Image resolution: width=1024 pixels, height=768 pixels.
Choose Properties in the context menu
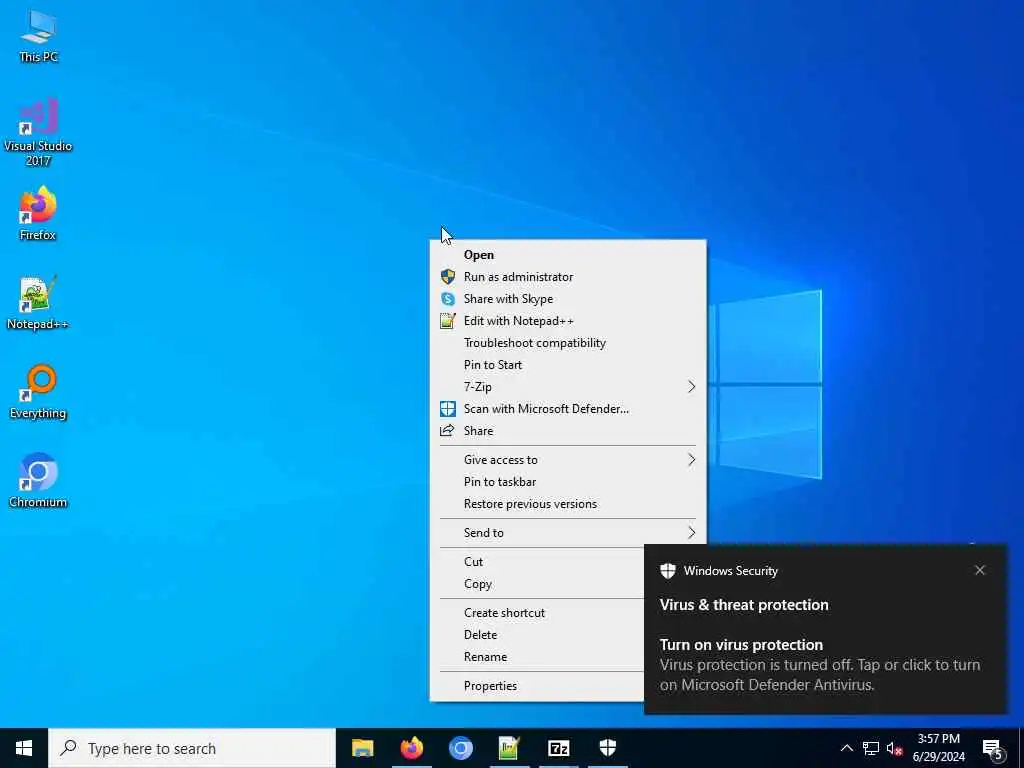tap(537, 686)
